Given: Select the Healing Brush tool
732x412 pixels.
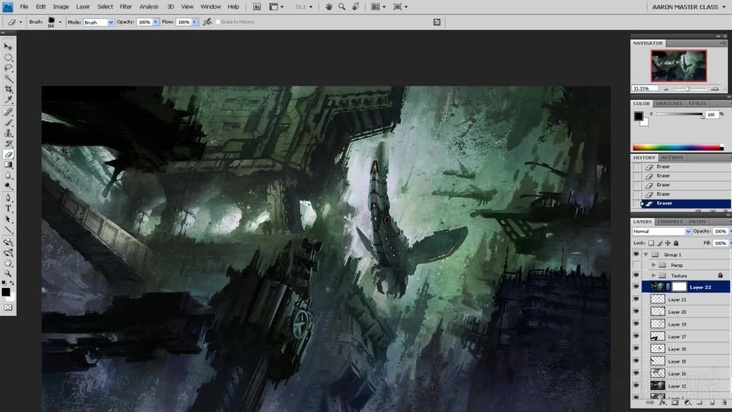Looking at the screenshot, I should [x=8, y=112].
